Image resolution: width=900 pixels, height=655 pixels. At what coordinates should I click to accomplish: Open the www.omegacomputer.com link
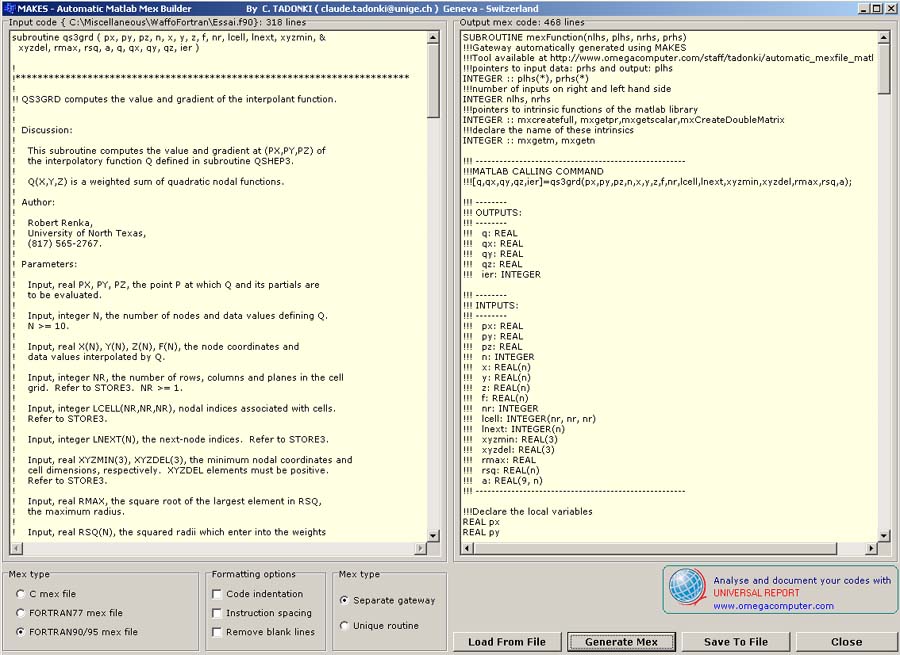coord(773,606)
